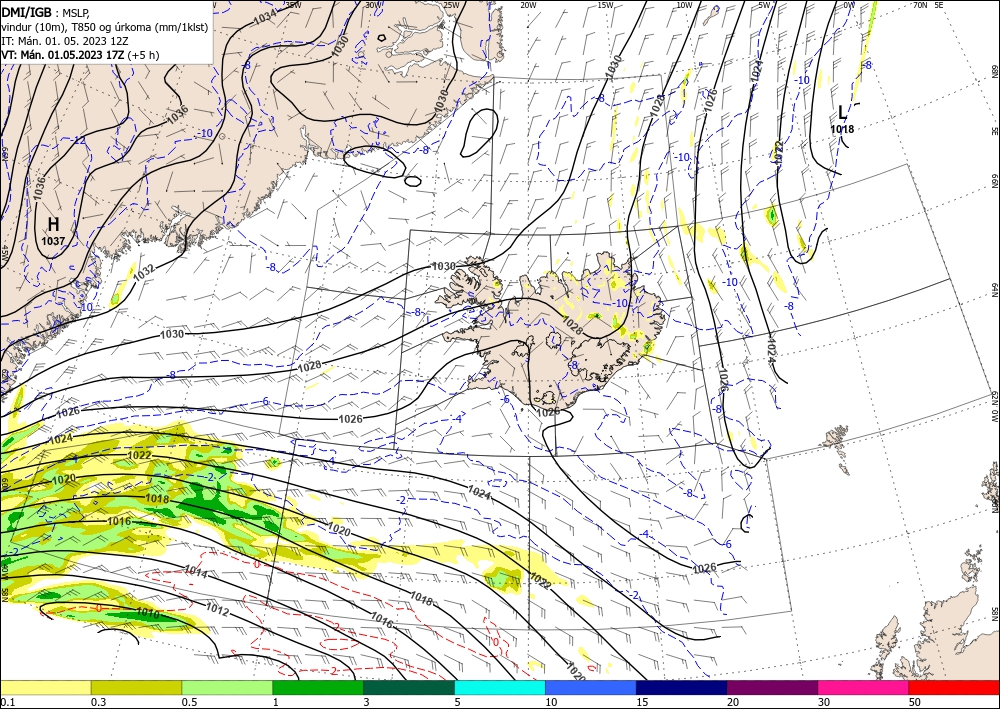Click the '-12' temperature contour label
1000x709 pixels.
tap(78, 140)
